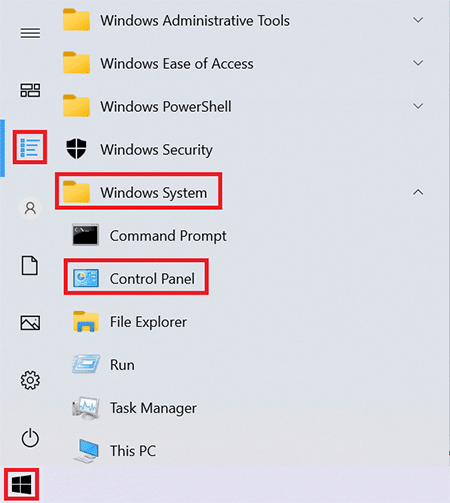The height and width of the screenshot is (503, 450).
Task: Click the Windows Start button
Action: pos(22,485)
